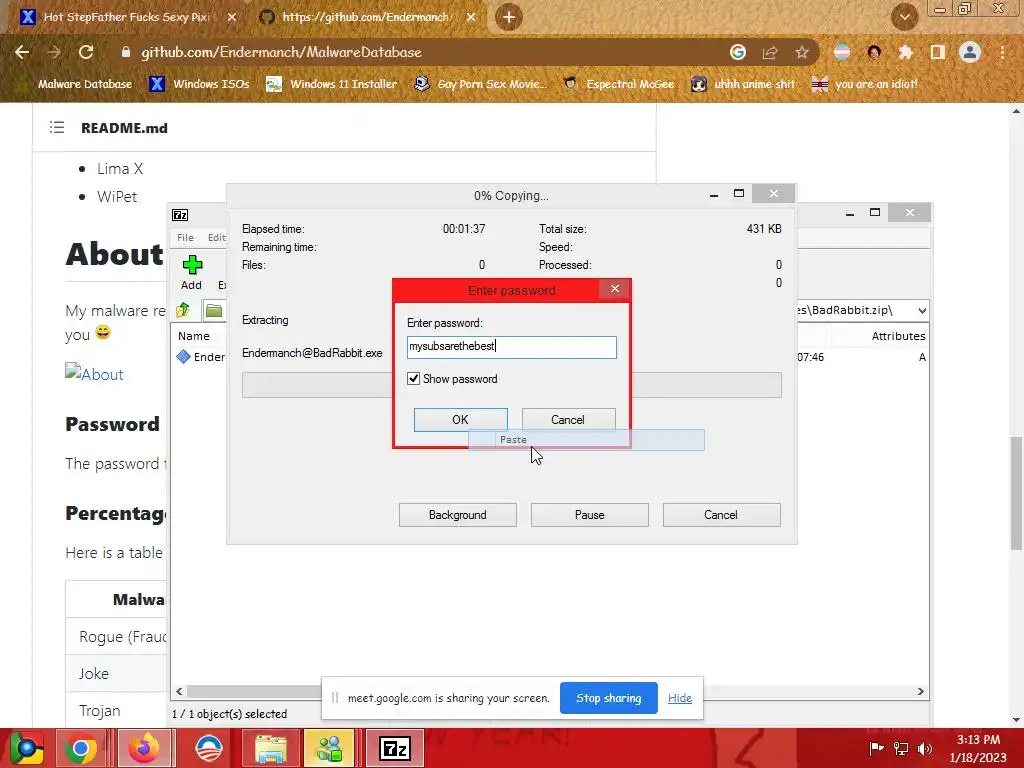Click the Name column header in 7-Zip
This screenshot has width=1024, height=768.
pyautogui.click(x=194, y=336)
